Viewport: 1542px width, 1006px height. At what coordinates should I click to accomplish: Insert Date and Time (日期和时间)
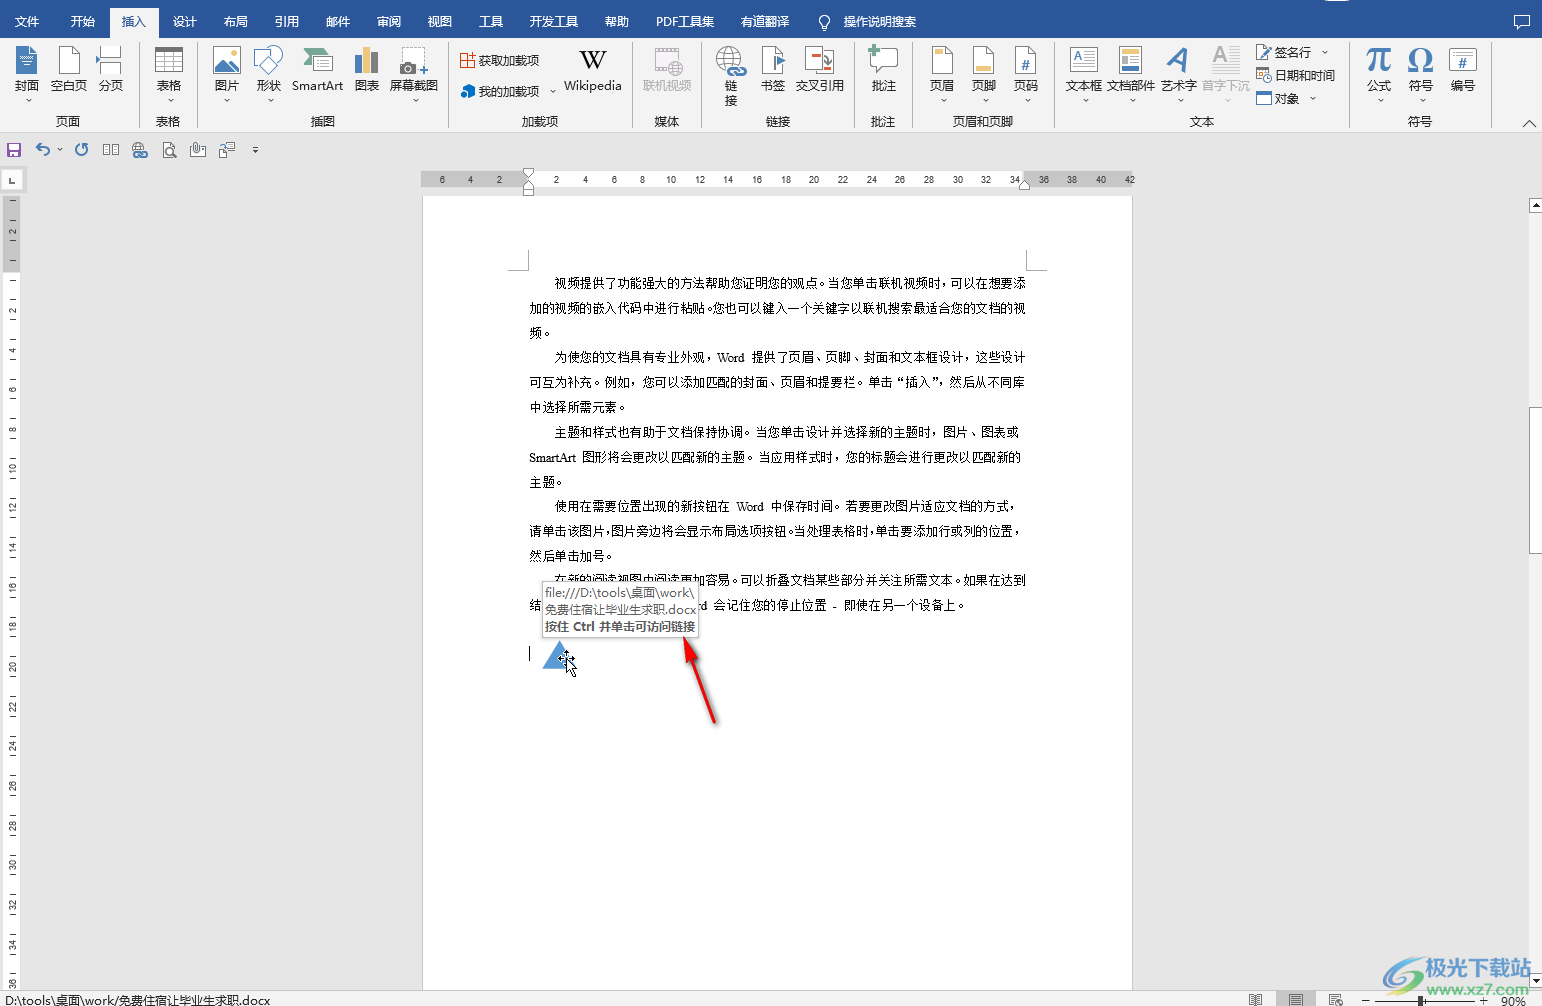(1296, 75)
